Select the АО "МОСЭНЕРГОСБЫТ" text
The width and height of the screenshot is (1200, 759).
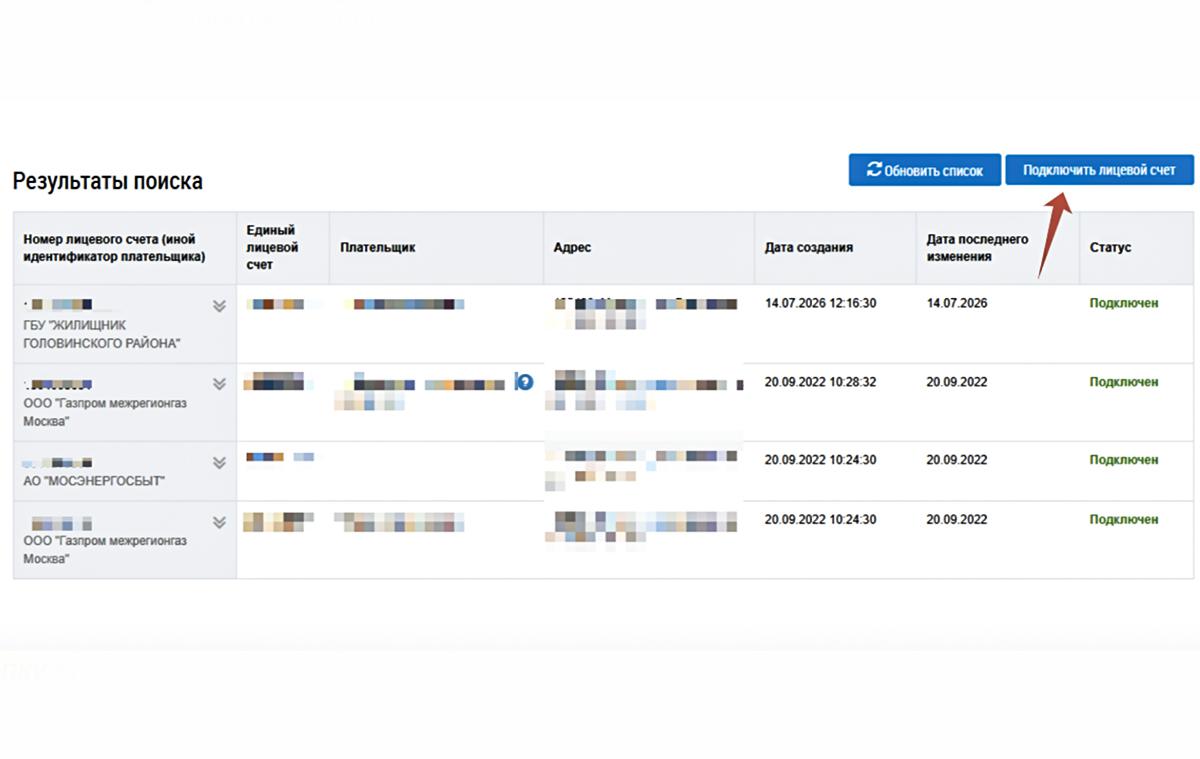pos(94,480)
